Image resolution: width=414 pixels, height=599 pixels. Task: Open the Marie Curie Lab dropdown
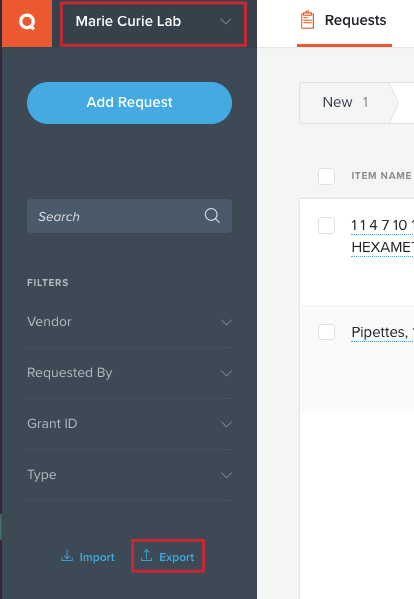[153, 24]
